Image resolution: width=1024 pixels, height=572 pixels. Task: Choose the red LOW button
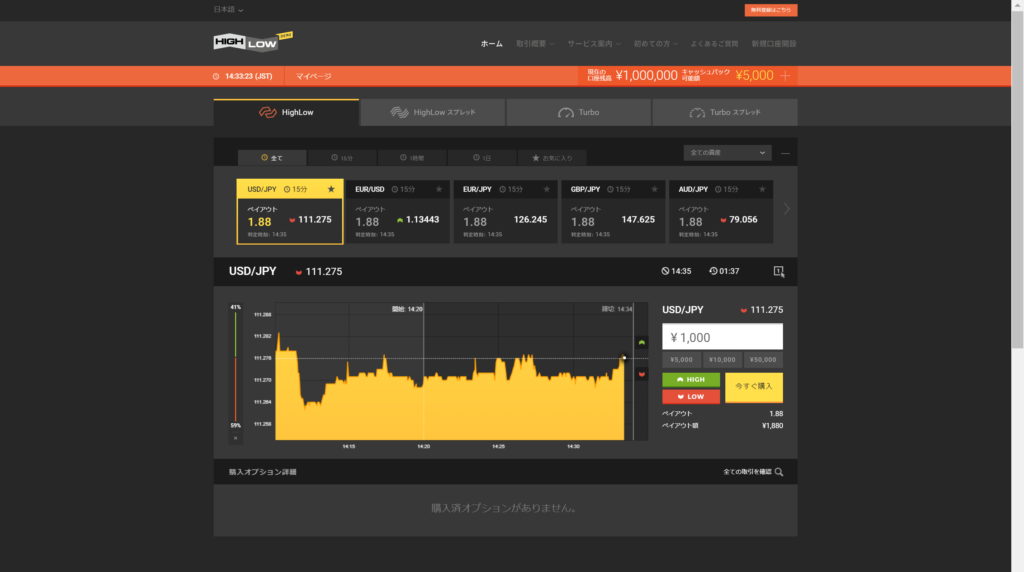pos(691,396)
